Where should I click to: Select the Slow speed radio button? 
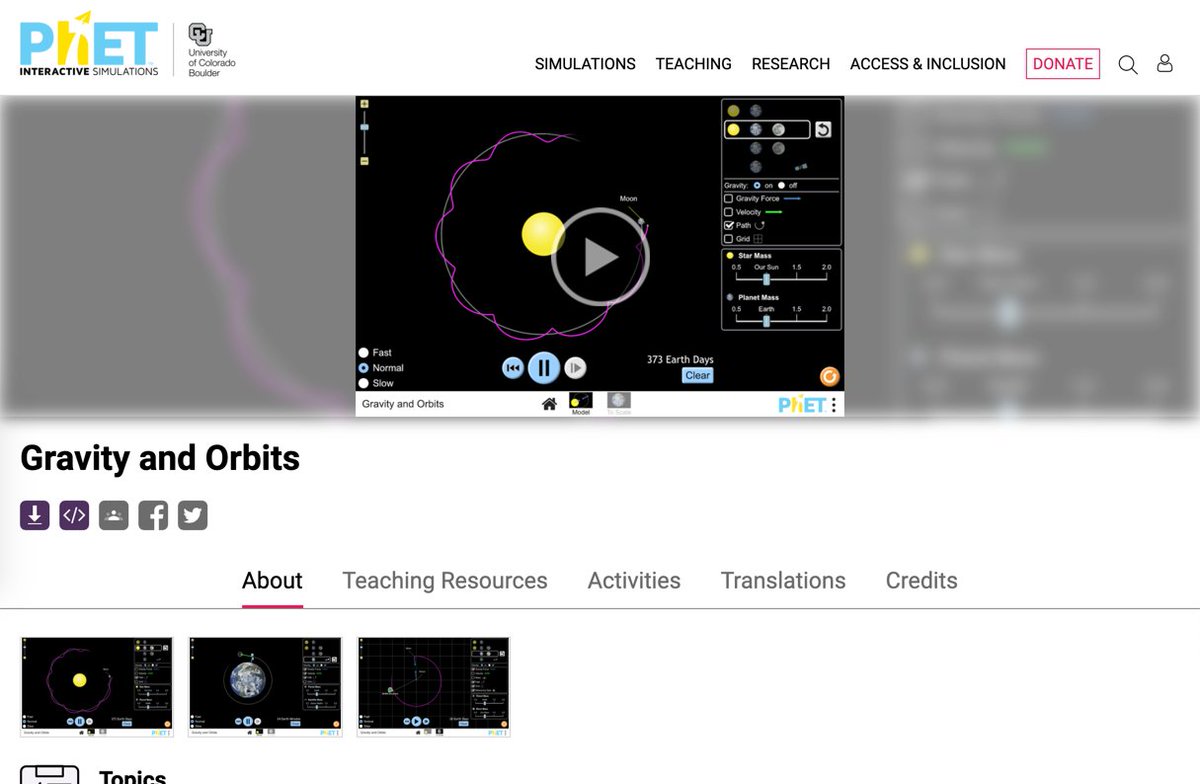point(363,383)
